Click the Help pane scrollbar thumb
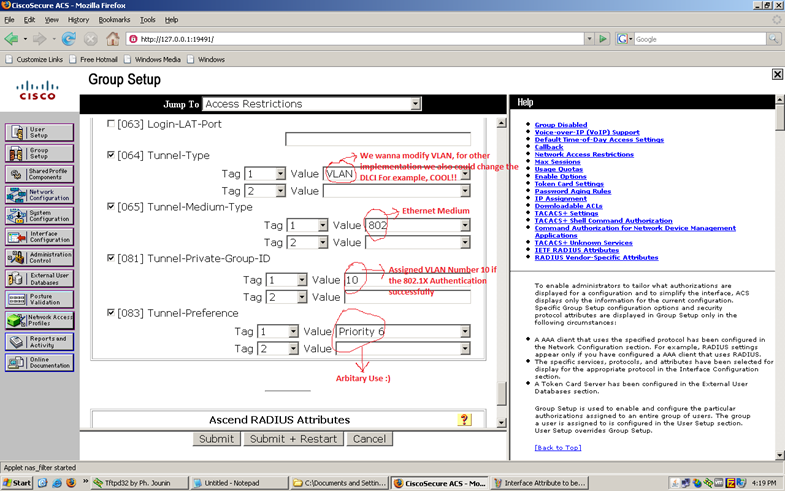 click(780, 117)
